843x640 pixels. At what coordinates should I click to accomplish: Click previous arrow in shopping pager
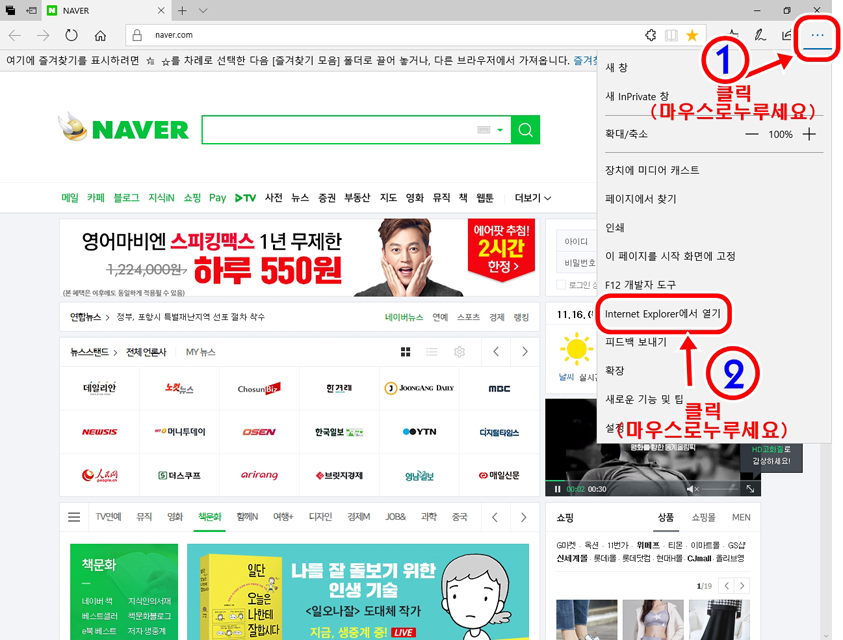[727, 586]
